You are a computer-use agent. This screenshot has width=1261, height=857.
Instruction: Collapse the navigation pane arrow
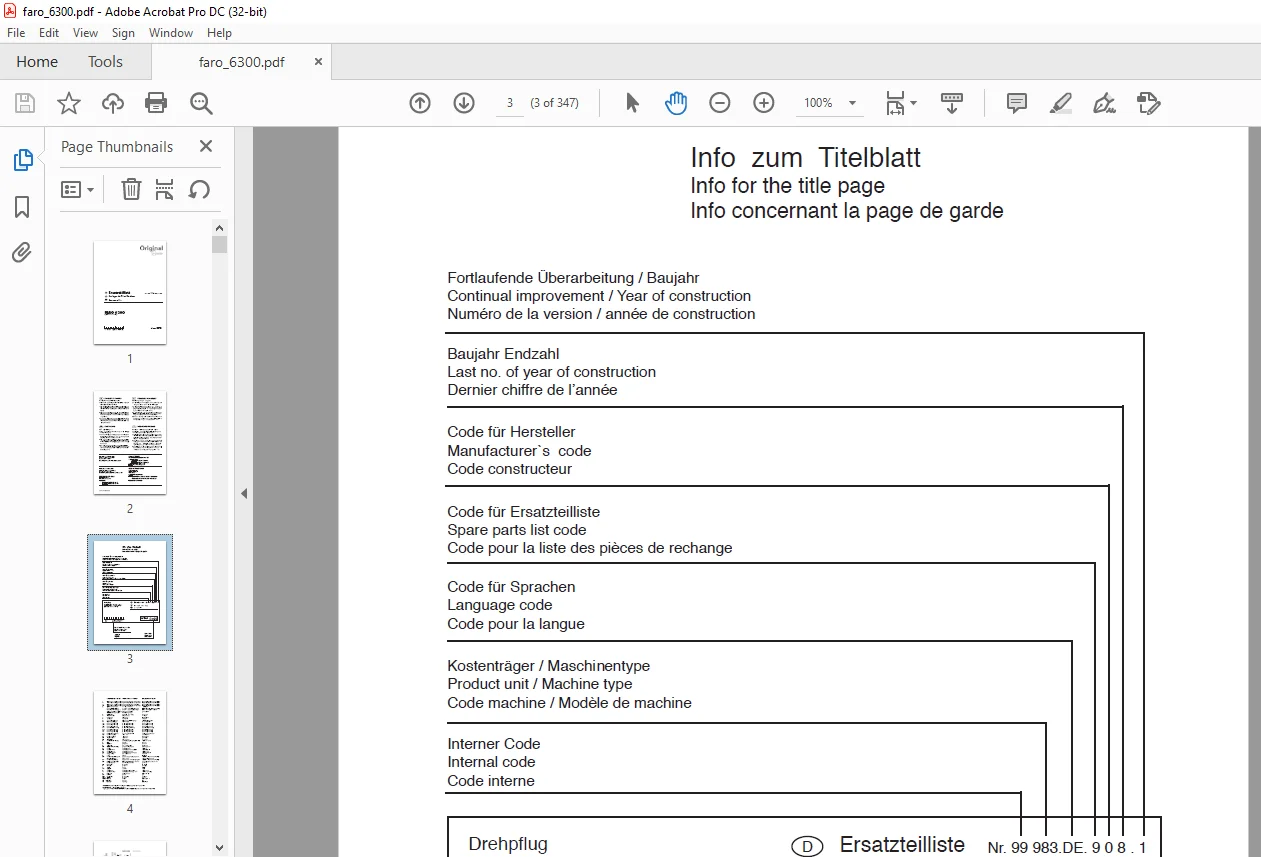[243, 493]
